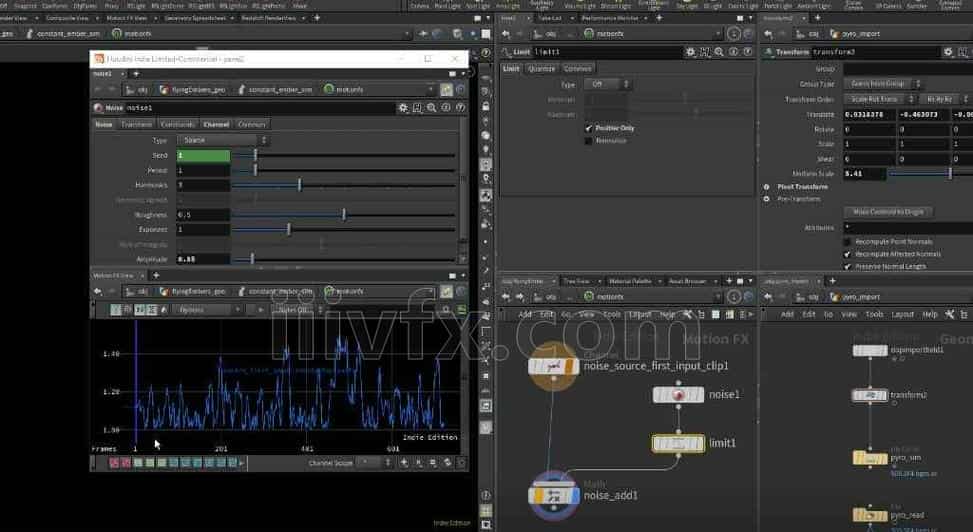Viewport: 973px width, 532px height.
Task: Click forward arrow in motionfx network editor
Action: point(520,297)
